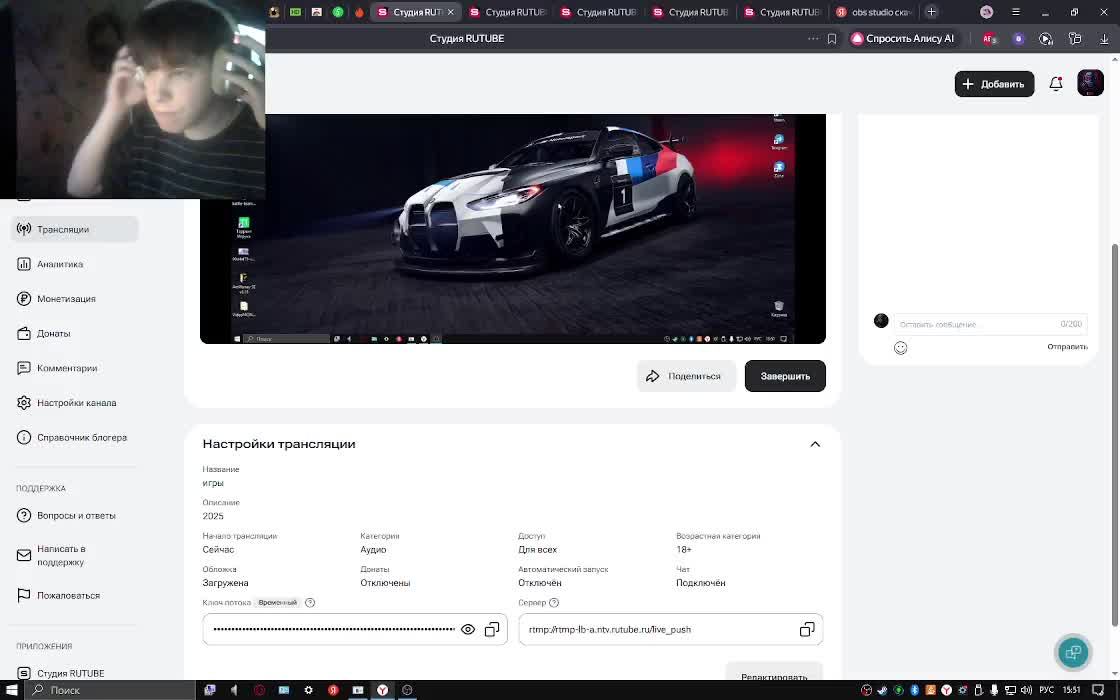
Task: Open Студия RUTUBE app link
Action: pos(70,673)
